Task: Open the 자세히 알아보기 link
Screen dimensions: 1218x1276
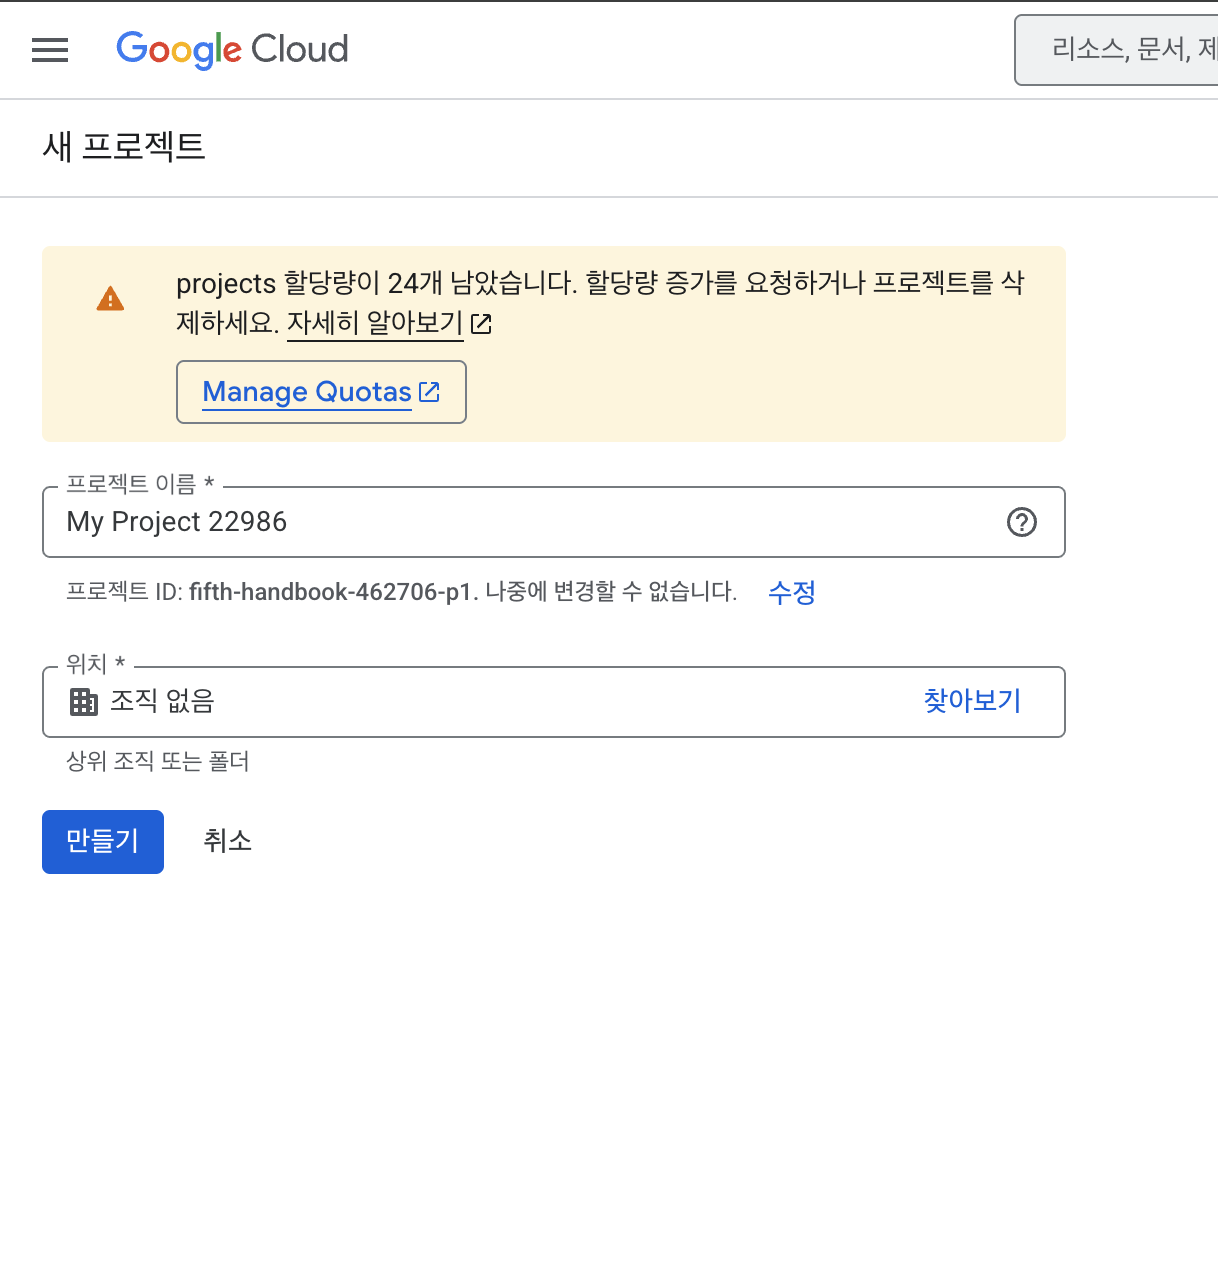Action: (x=375, y=323)
